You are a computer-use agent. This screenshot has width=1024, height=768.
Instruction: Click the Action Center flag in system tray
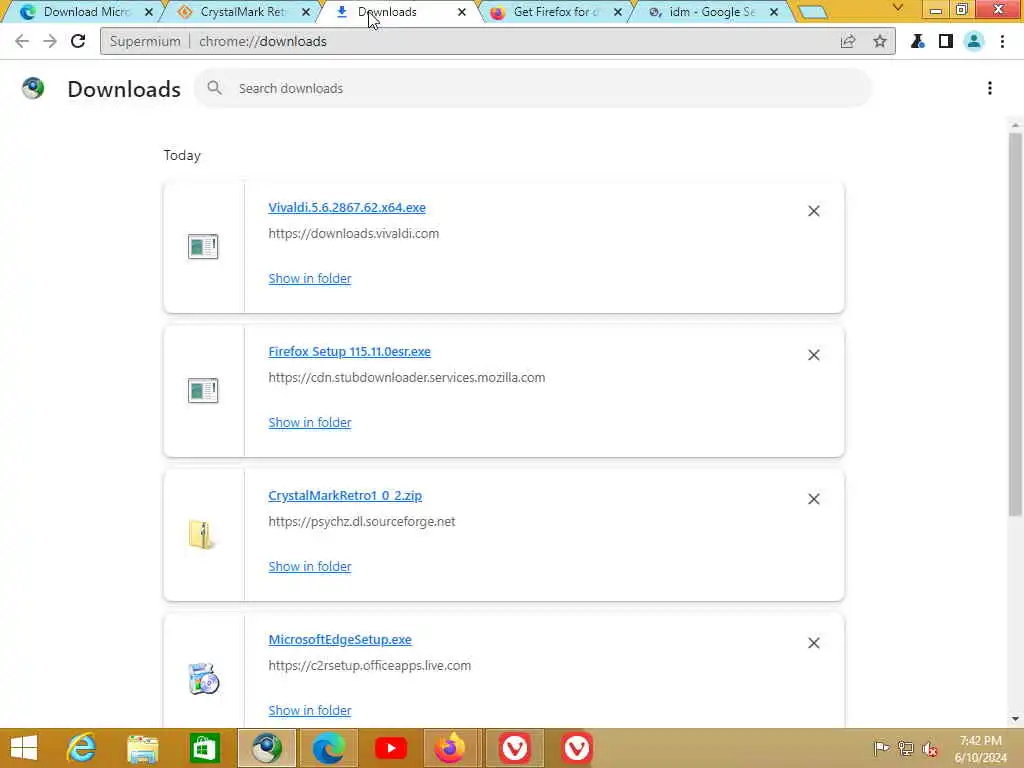tap(881, 748)
